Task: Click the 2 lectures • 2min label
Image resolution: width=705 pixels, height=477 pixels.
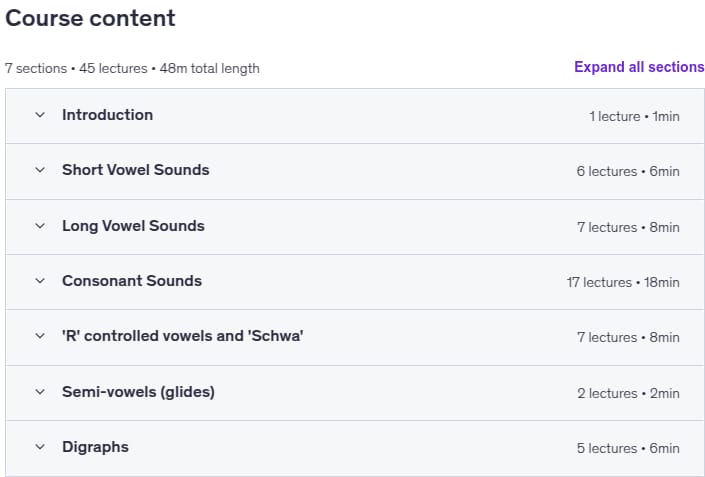Action: click(628, 393)
